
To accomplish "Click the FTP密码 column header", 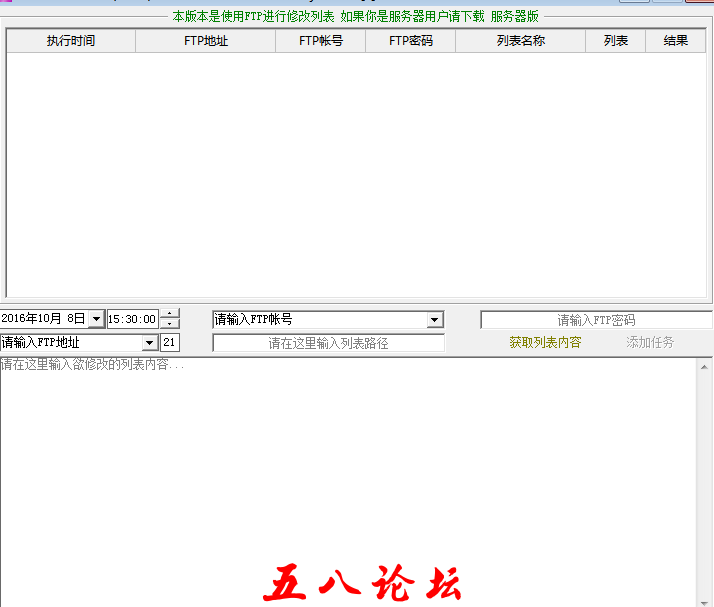I will click(x=410, y=41).
